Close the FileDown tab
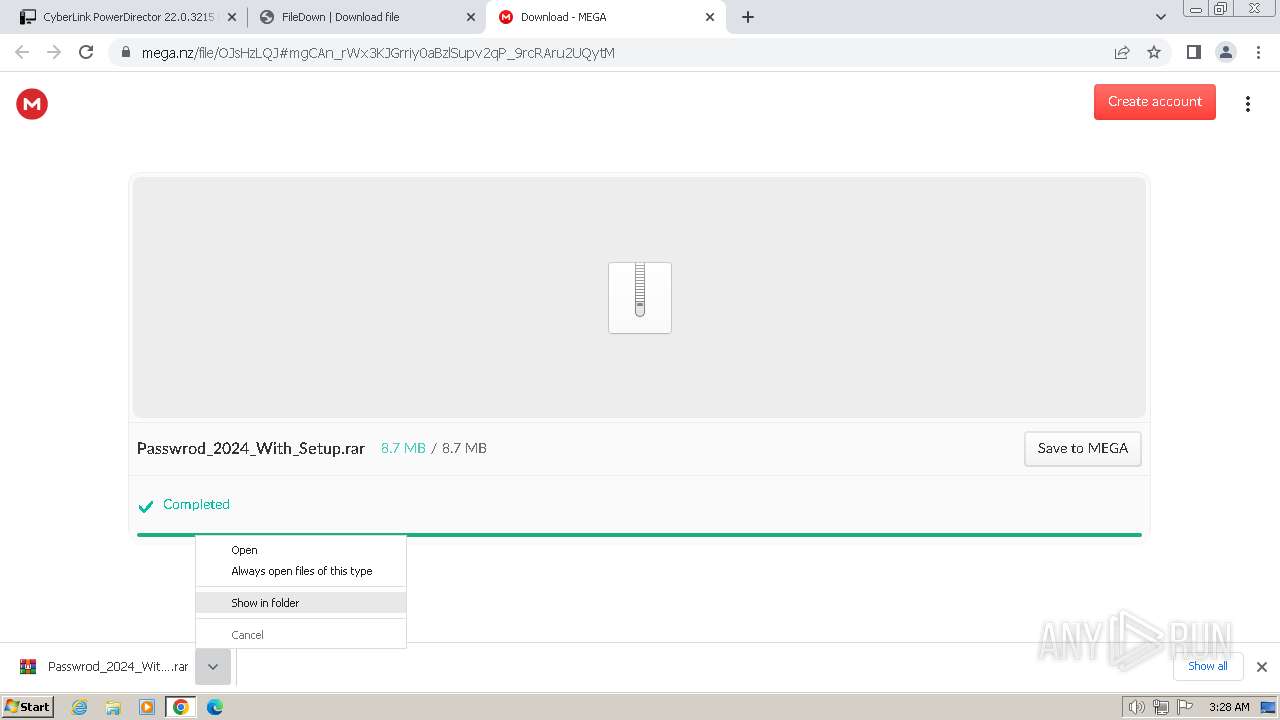The width and height of the screenshot is (1280, 720). click(471, 17)
